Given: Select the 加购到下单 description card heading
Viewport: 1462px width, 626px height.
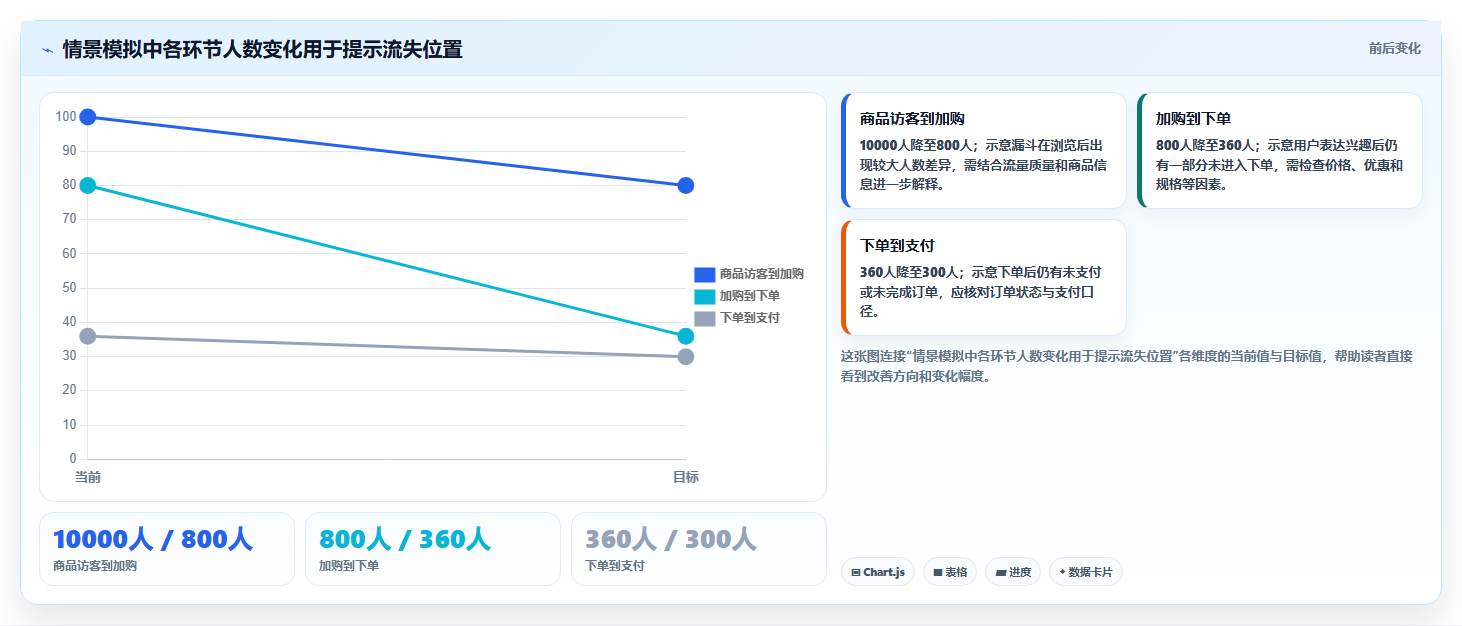Looking at the screenshot, I should pos(1194,118).
